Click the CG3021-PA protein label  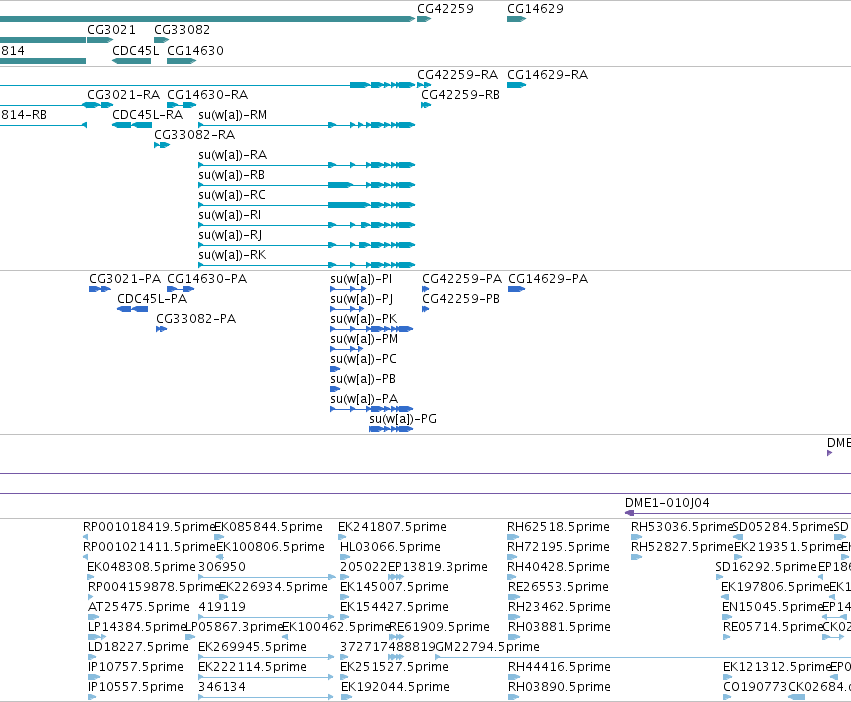pos(125,279)
